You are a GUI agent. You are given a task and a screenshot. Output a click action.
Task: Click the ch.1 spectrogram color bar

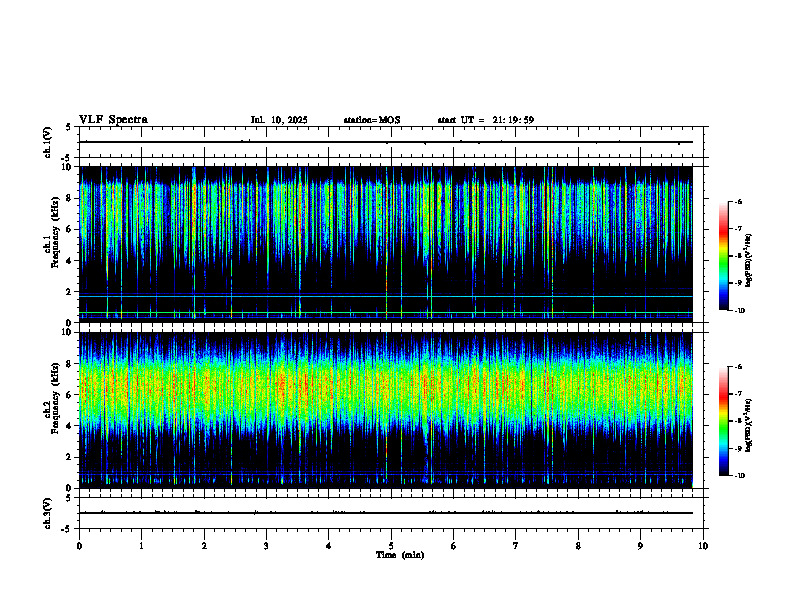[x=724, y=256]
